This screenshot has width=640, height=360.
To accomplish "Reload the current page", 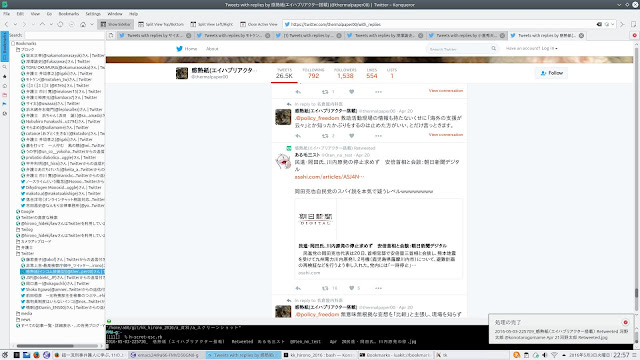I will (x=60, y=24).
